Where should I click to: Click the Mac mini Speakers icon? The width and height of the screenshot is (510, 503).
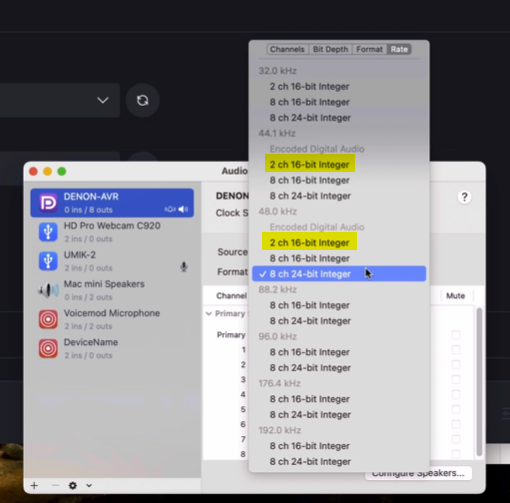tap(48, 290)
